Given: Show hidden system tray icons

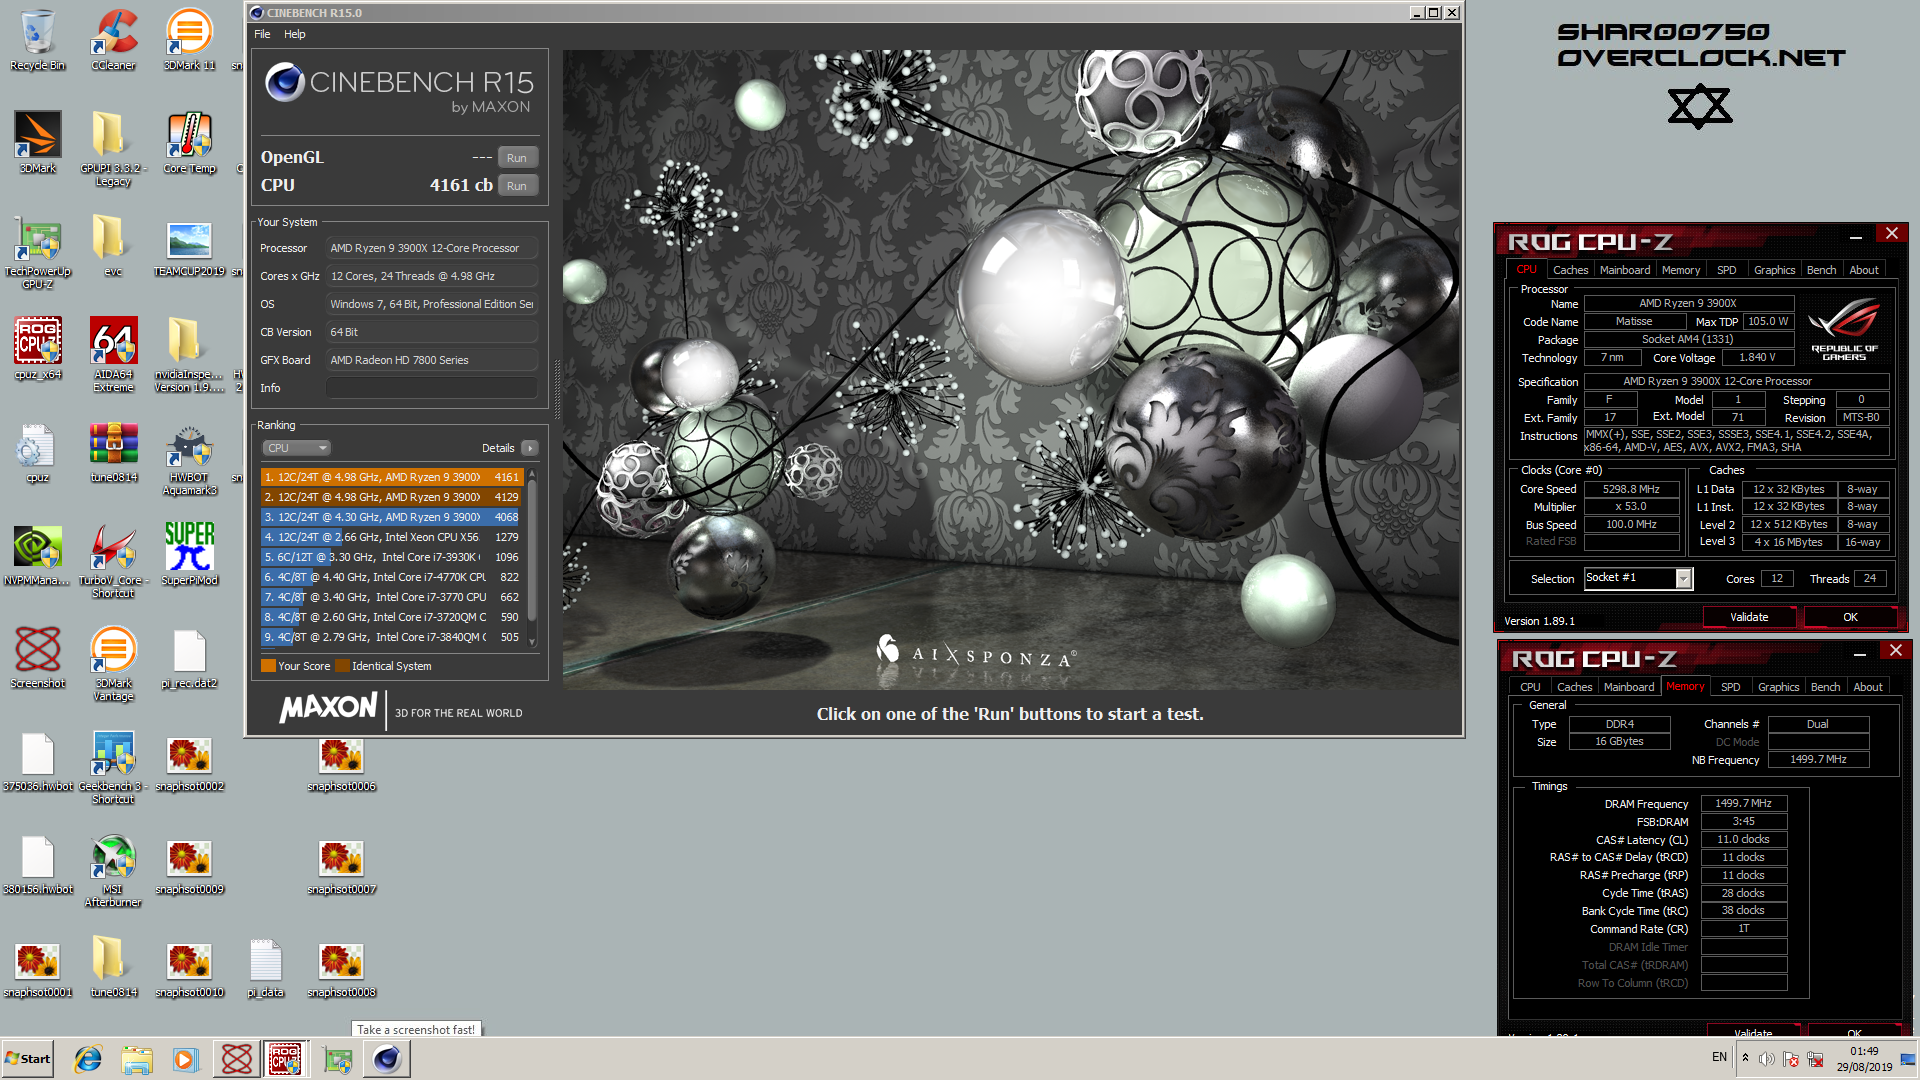Looking at the screenshot, I should [1745, 1058].
